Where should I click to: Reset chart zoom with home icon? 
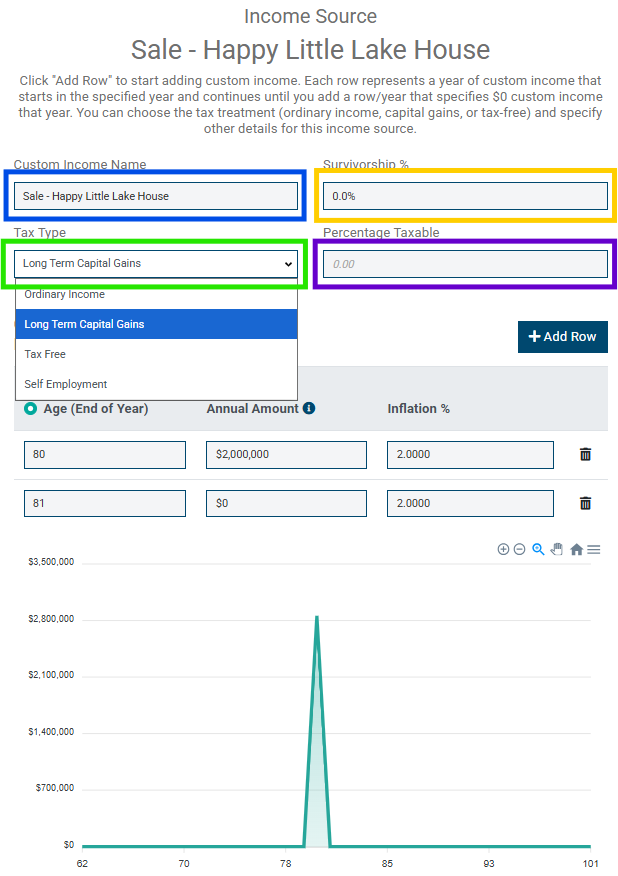[x=576, y=549]
